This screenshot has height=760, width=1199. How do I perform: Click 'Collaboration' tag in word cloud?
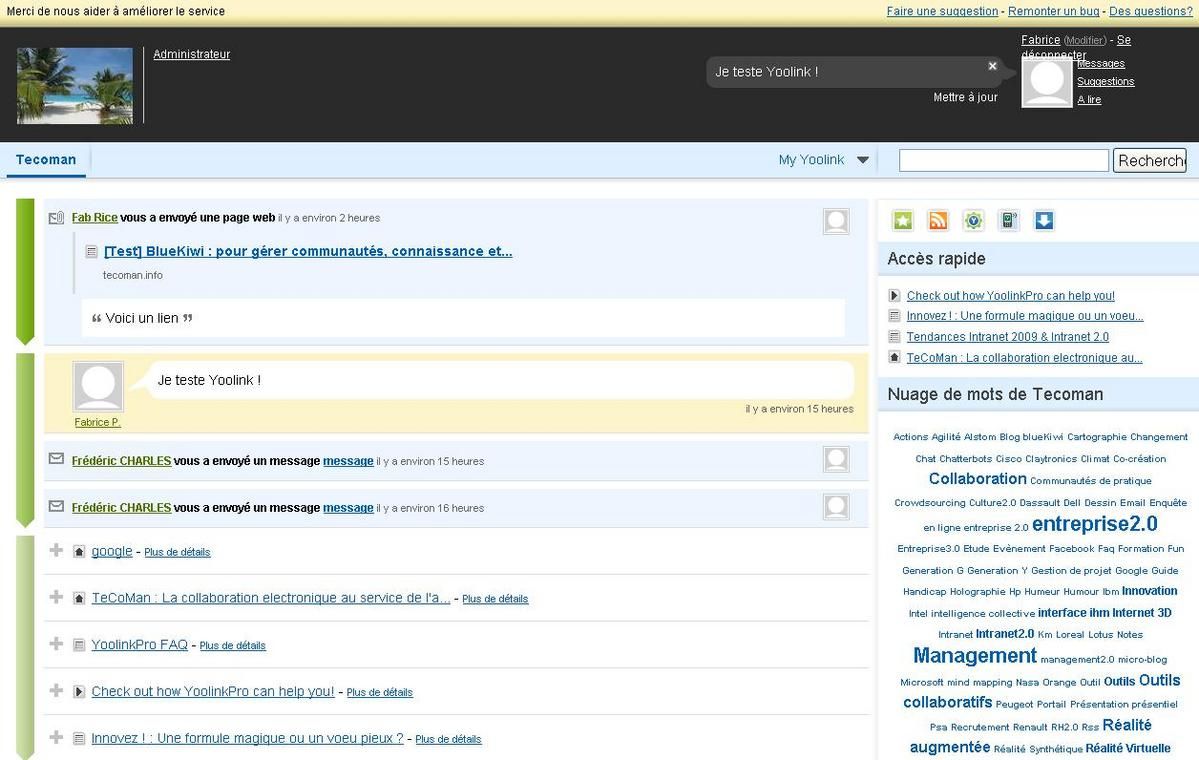[977, 479]
